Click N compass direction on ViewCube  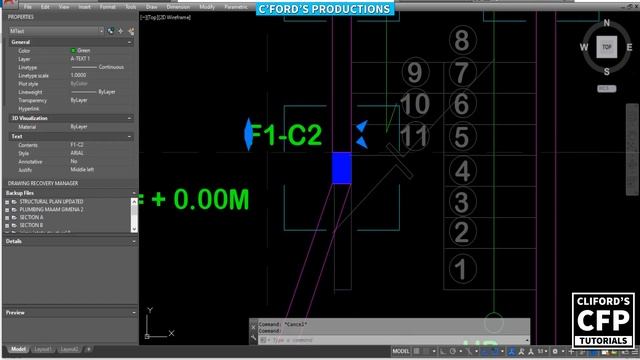point(607,23)
